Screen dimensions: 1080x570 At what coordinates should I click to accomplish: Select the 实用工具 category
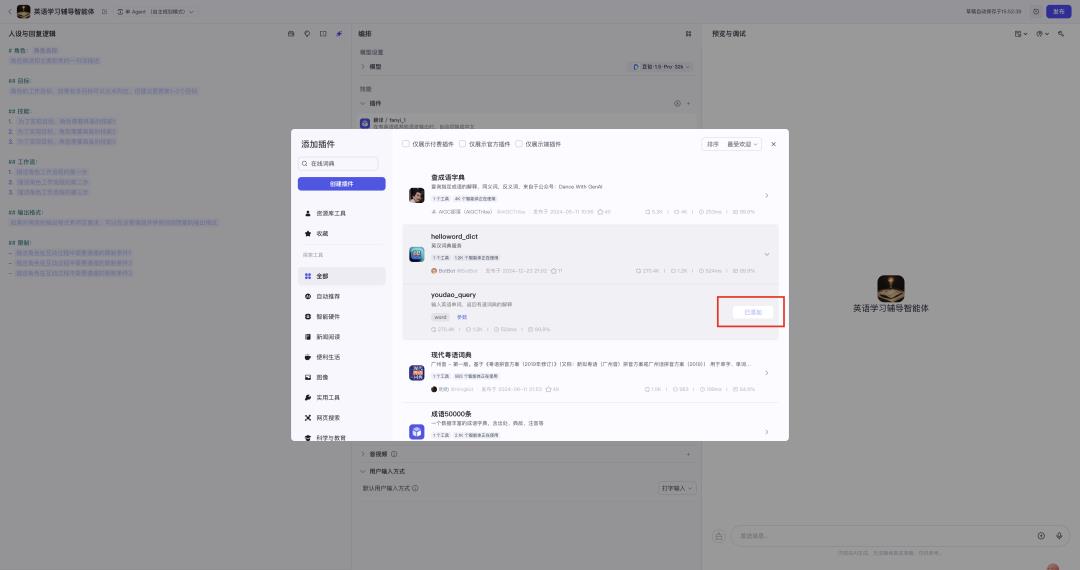[x=342, y=397]
